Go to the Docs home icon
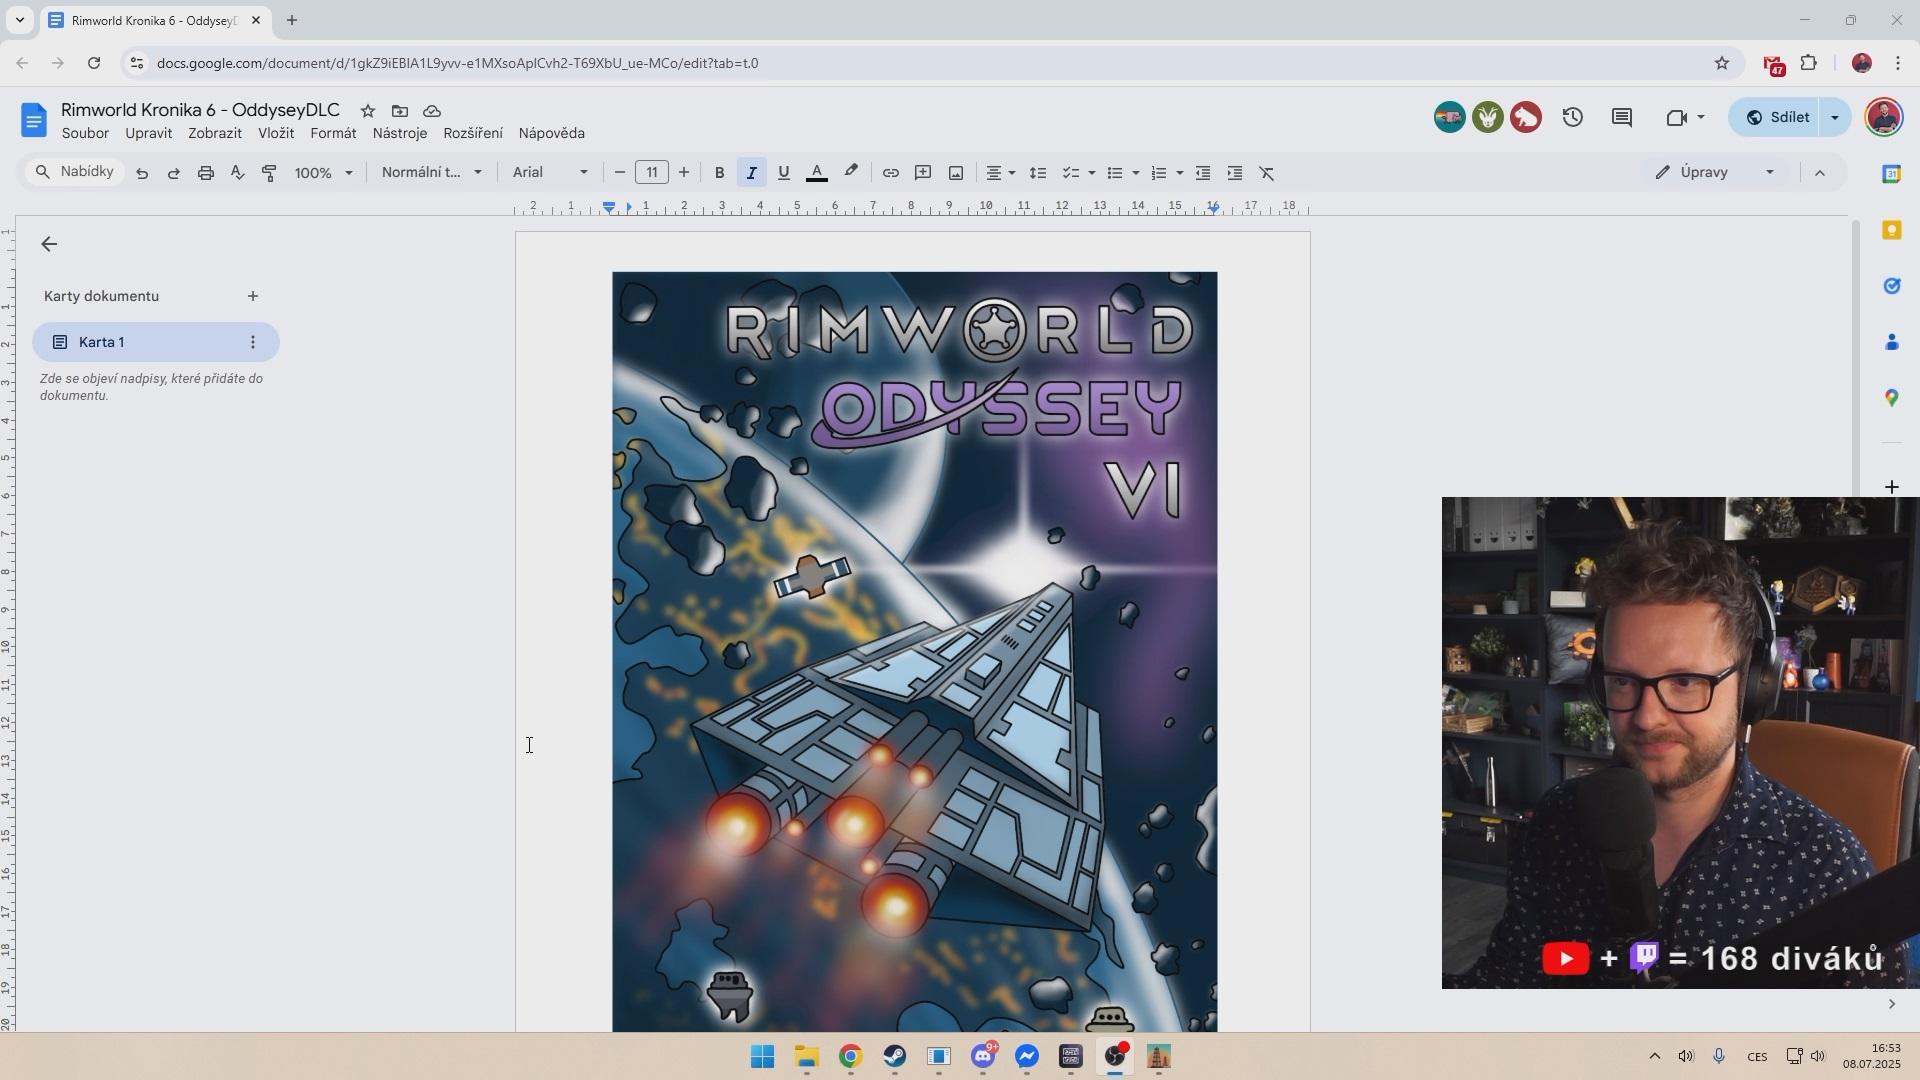This screenshot has width=1920, height=1080. pyautogui.click(x=33, y=120)
